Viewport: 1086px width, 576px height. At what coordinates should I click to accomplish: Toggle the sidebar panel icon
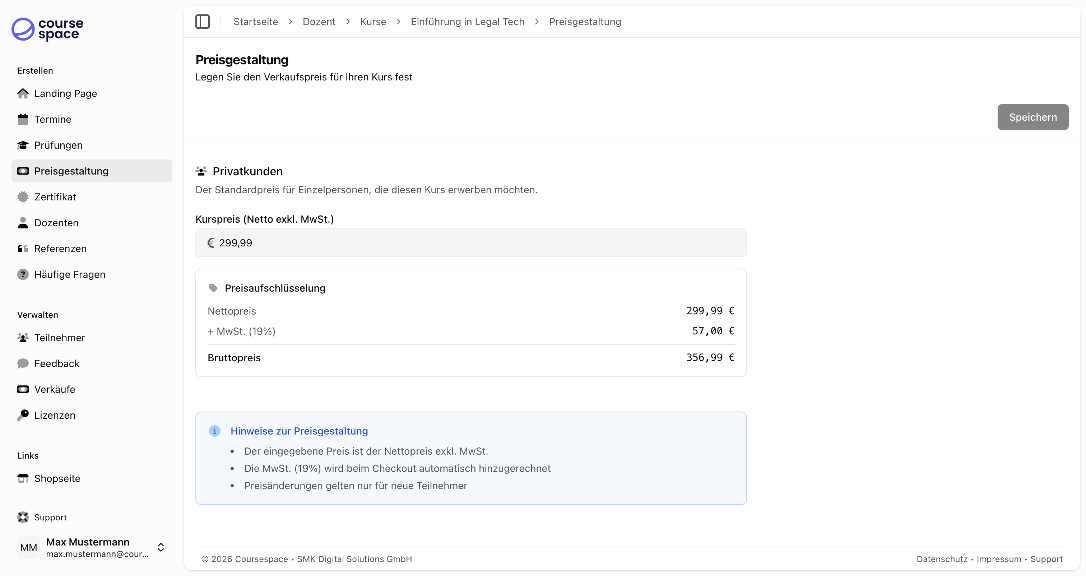[x=203, y=21]
